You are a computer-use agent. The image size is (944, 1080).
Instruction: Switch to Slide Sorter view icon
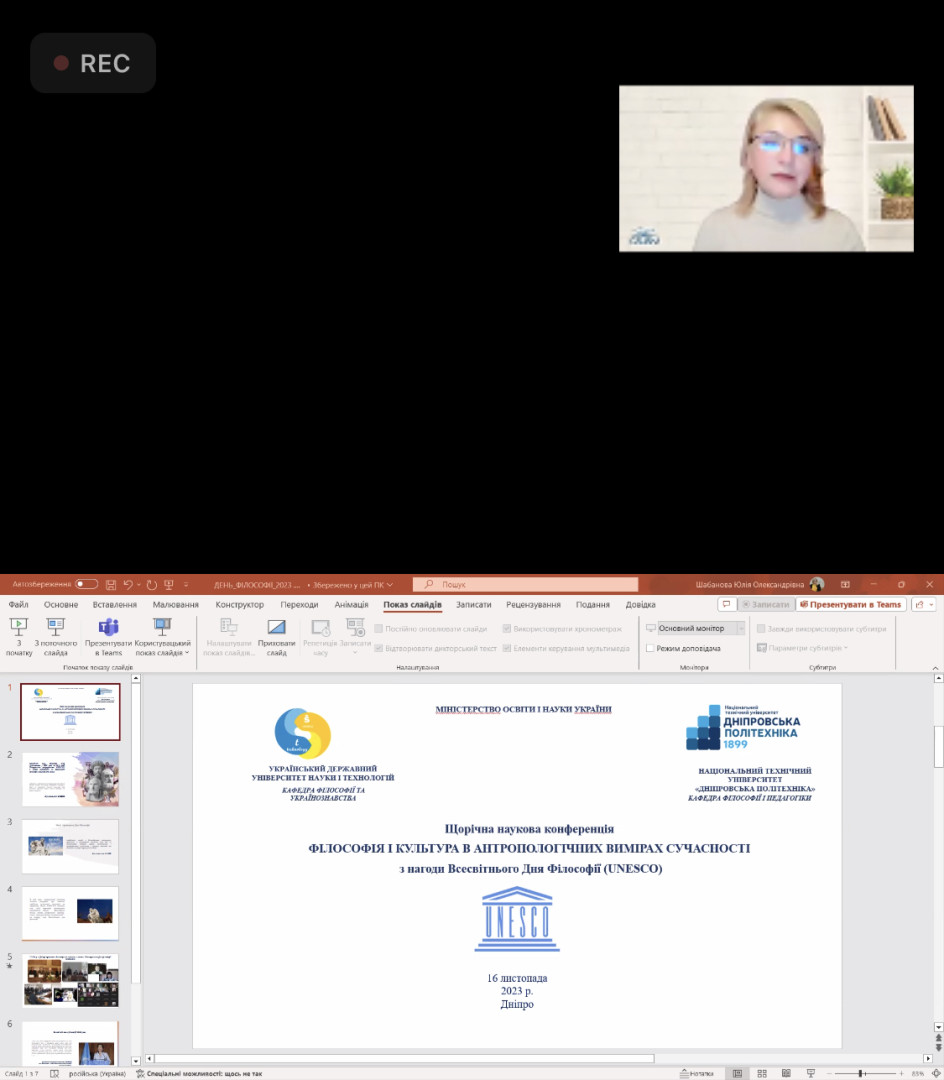[x=762, y=1073]
